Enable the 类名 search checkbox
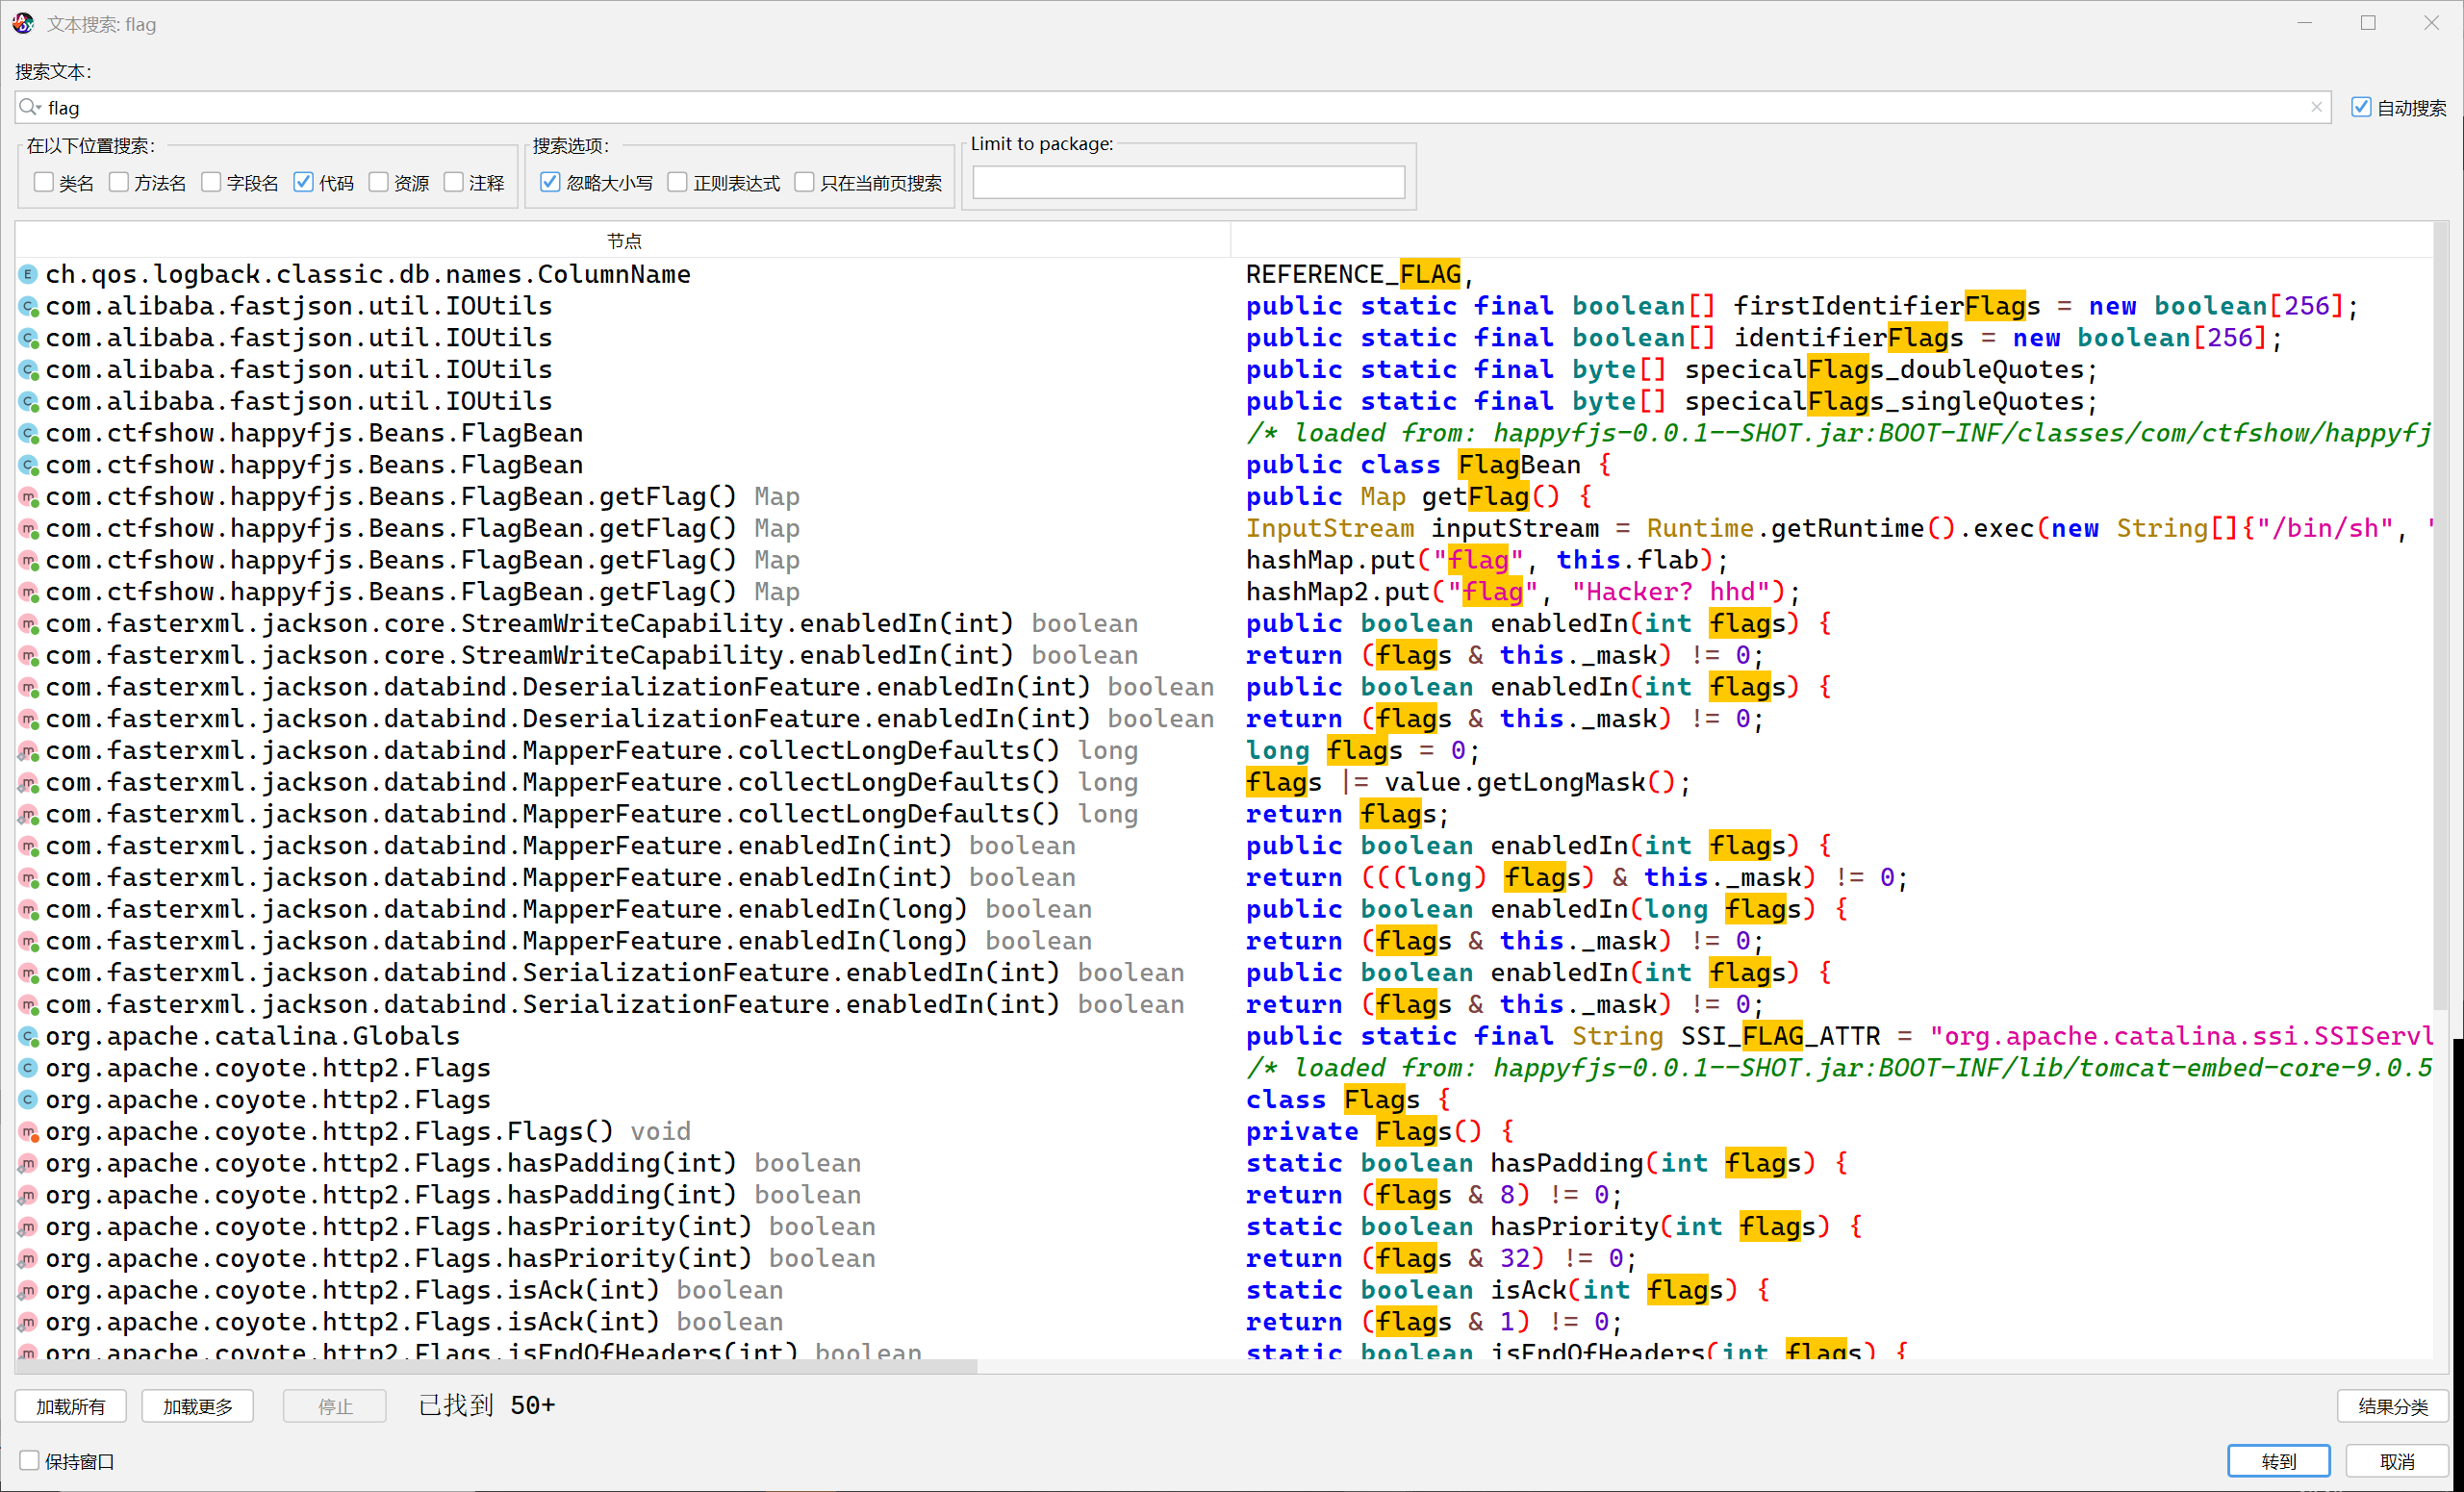 (43, 182)
